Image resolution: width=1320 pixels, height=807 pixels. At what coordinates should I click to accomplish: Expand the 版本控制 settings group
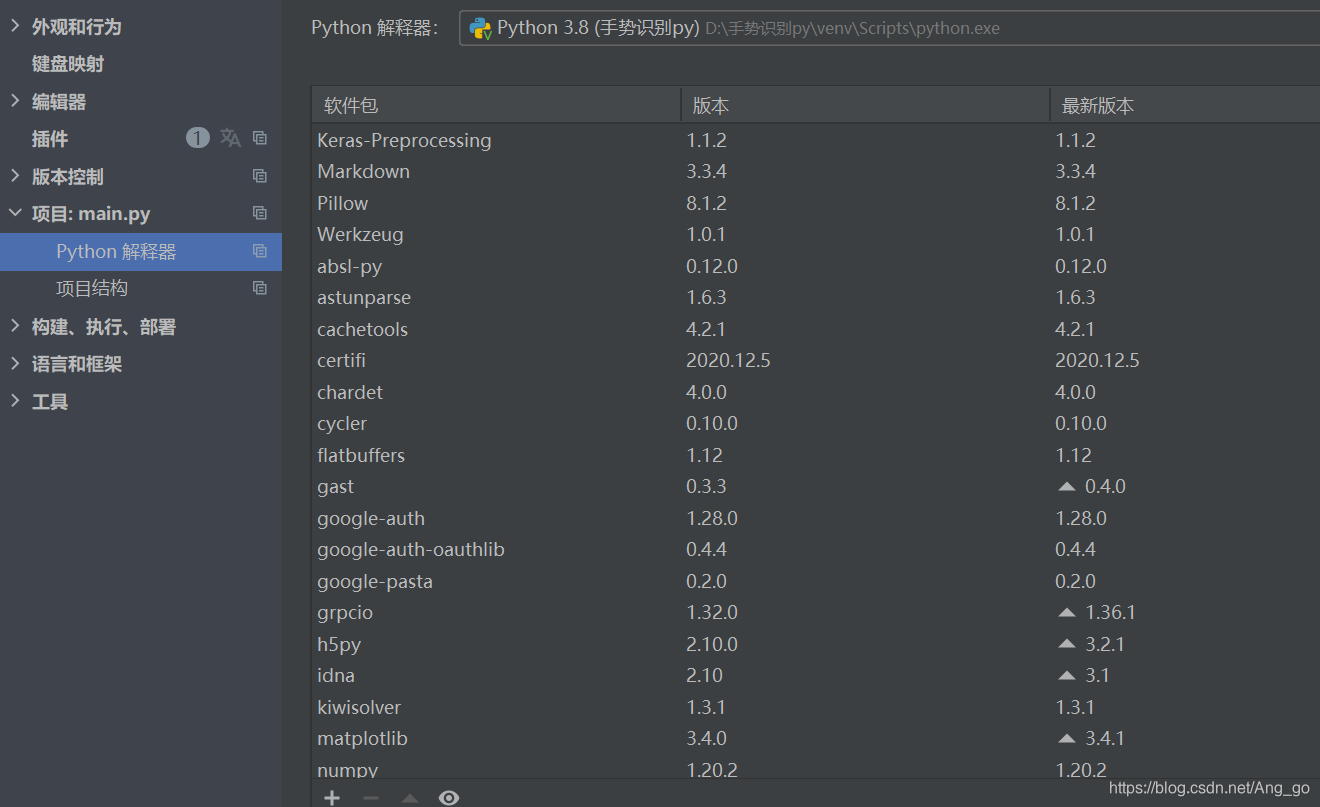point(15,176)
